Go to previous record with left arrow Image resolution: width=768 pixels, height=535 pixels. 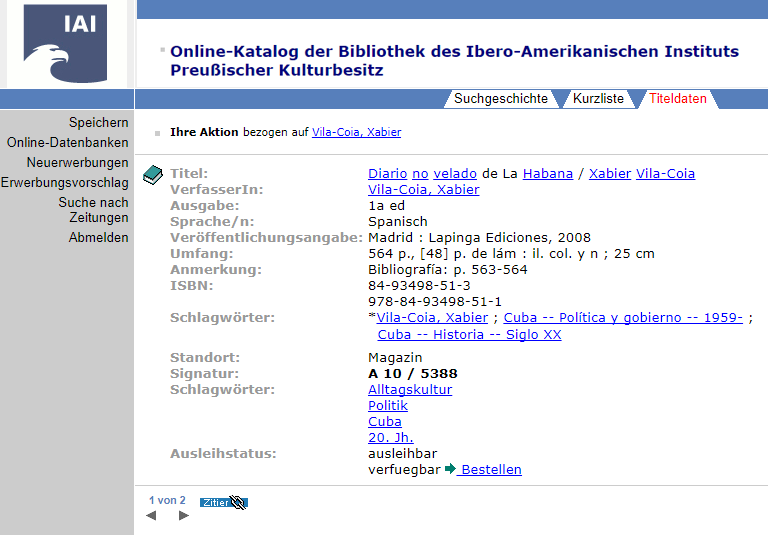tap(151, 515)
